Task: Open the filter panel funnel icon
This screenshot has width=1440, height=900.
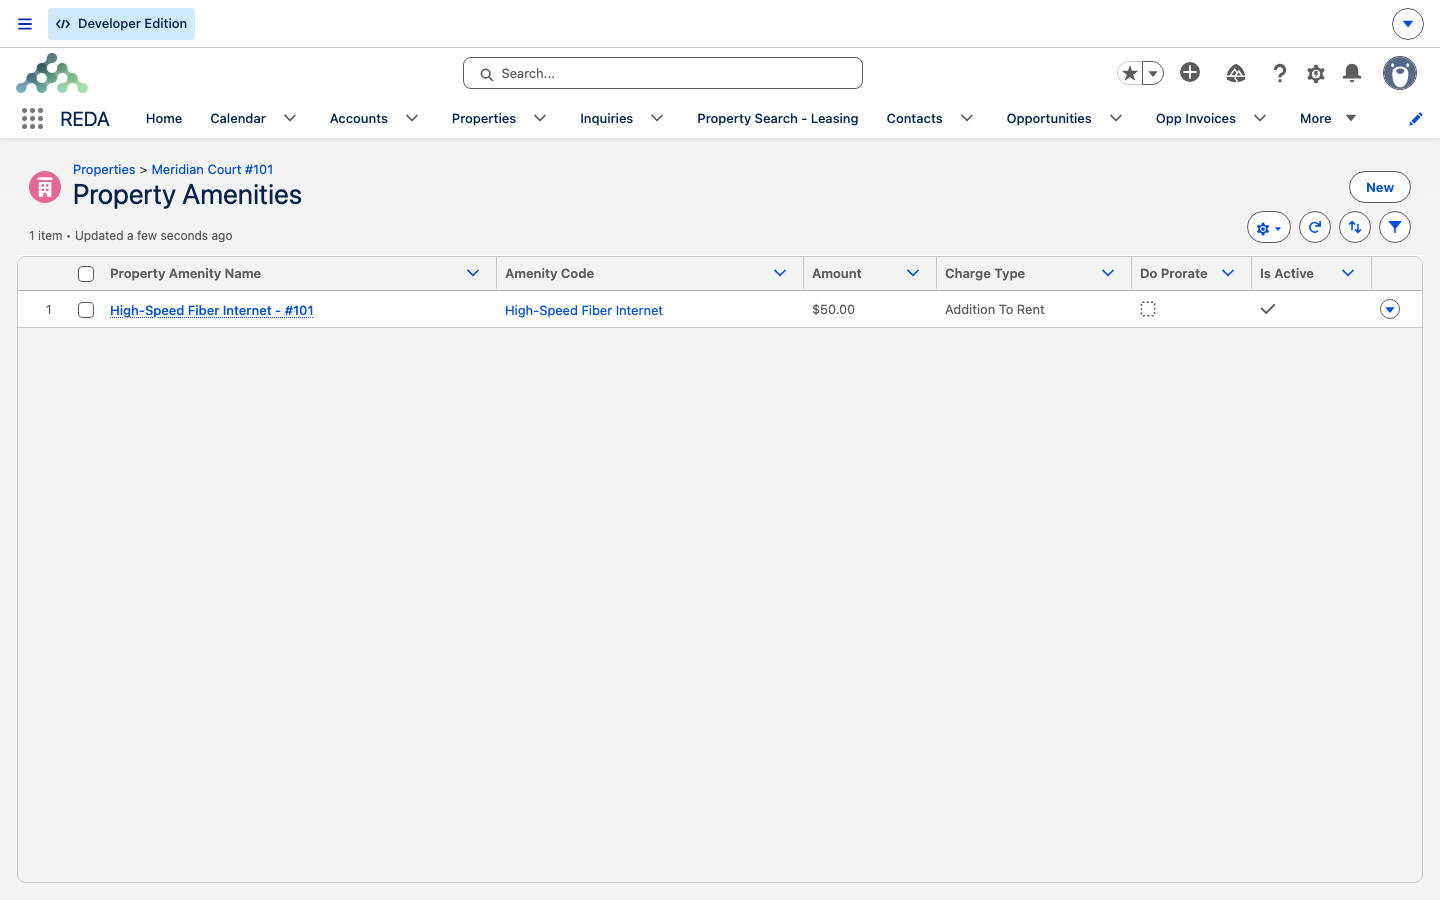Action: (1395, 227)
